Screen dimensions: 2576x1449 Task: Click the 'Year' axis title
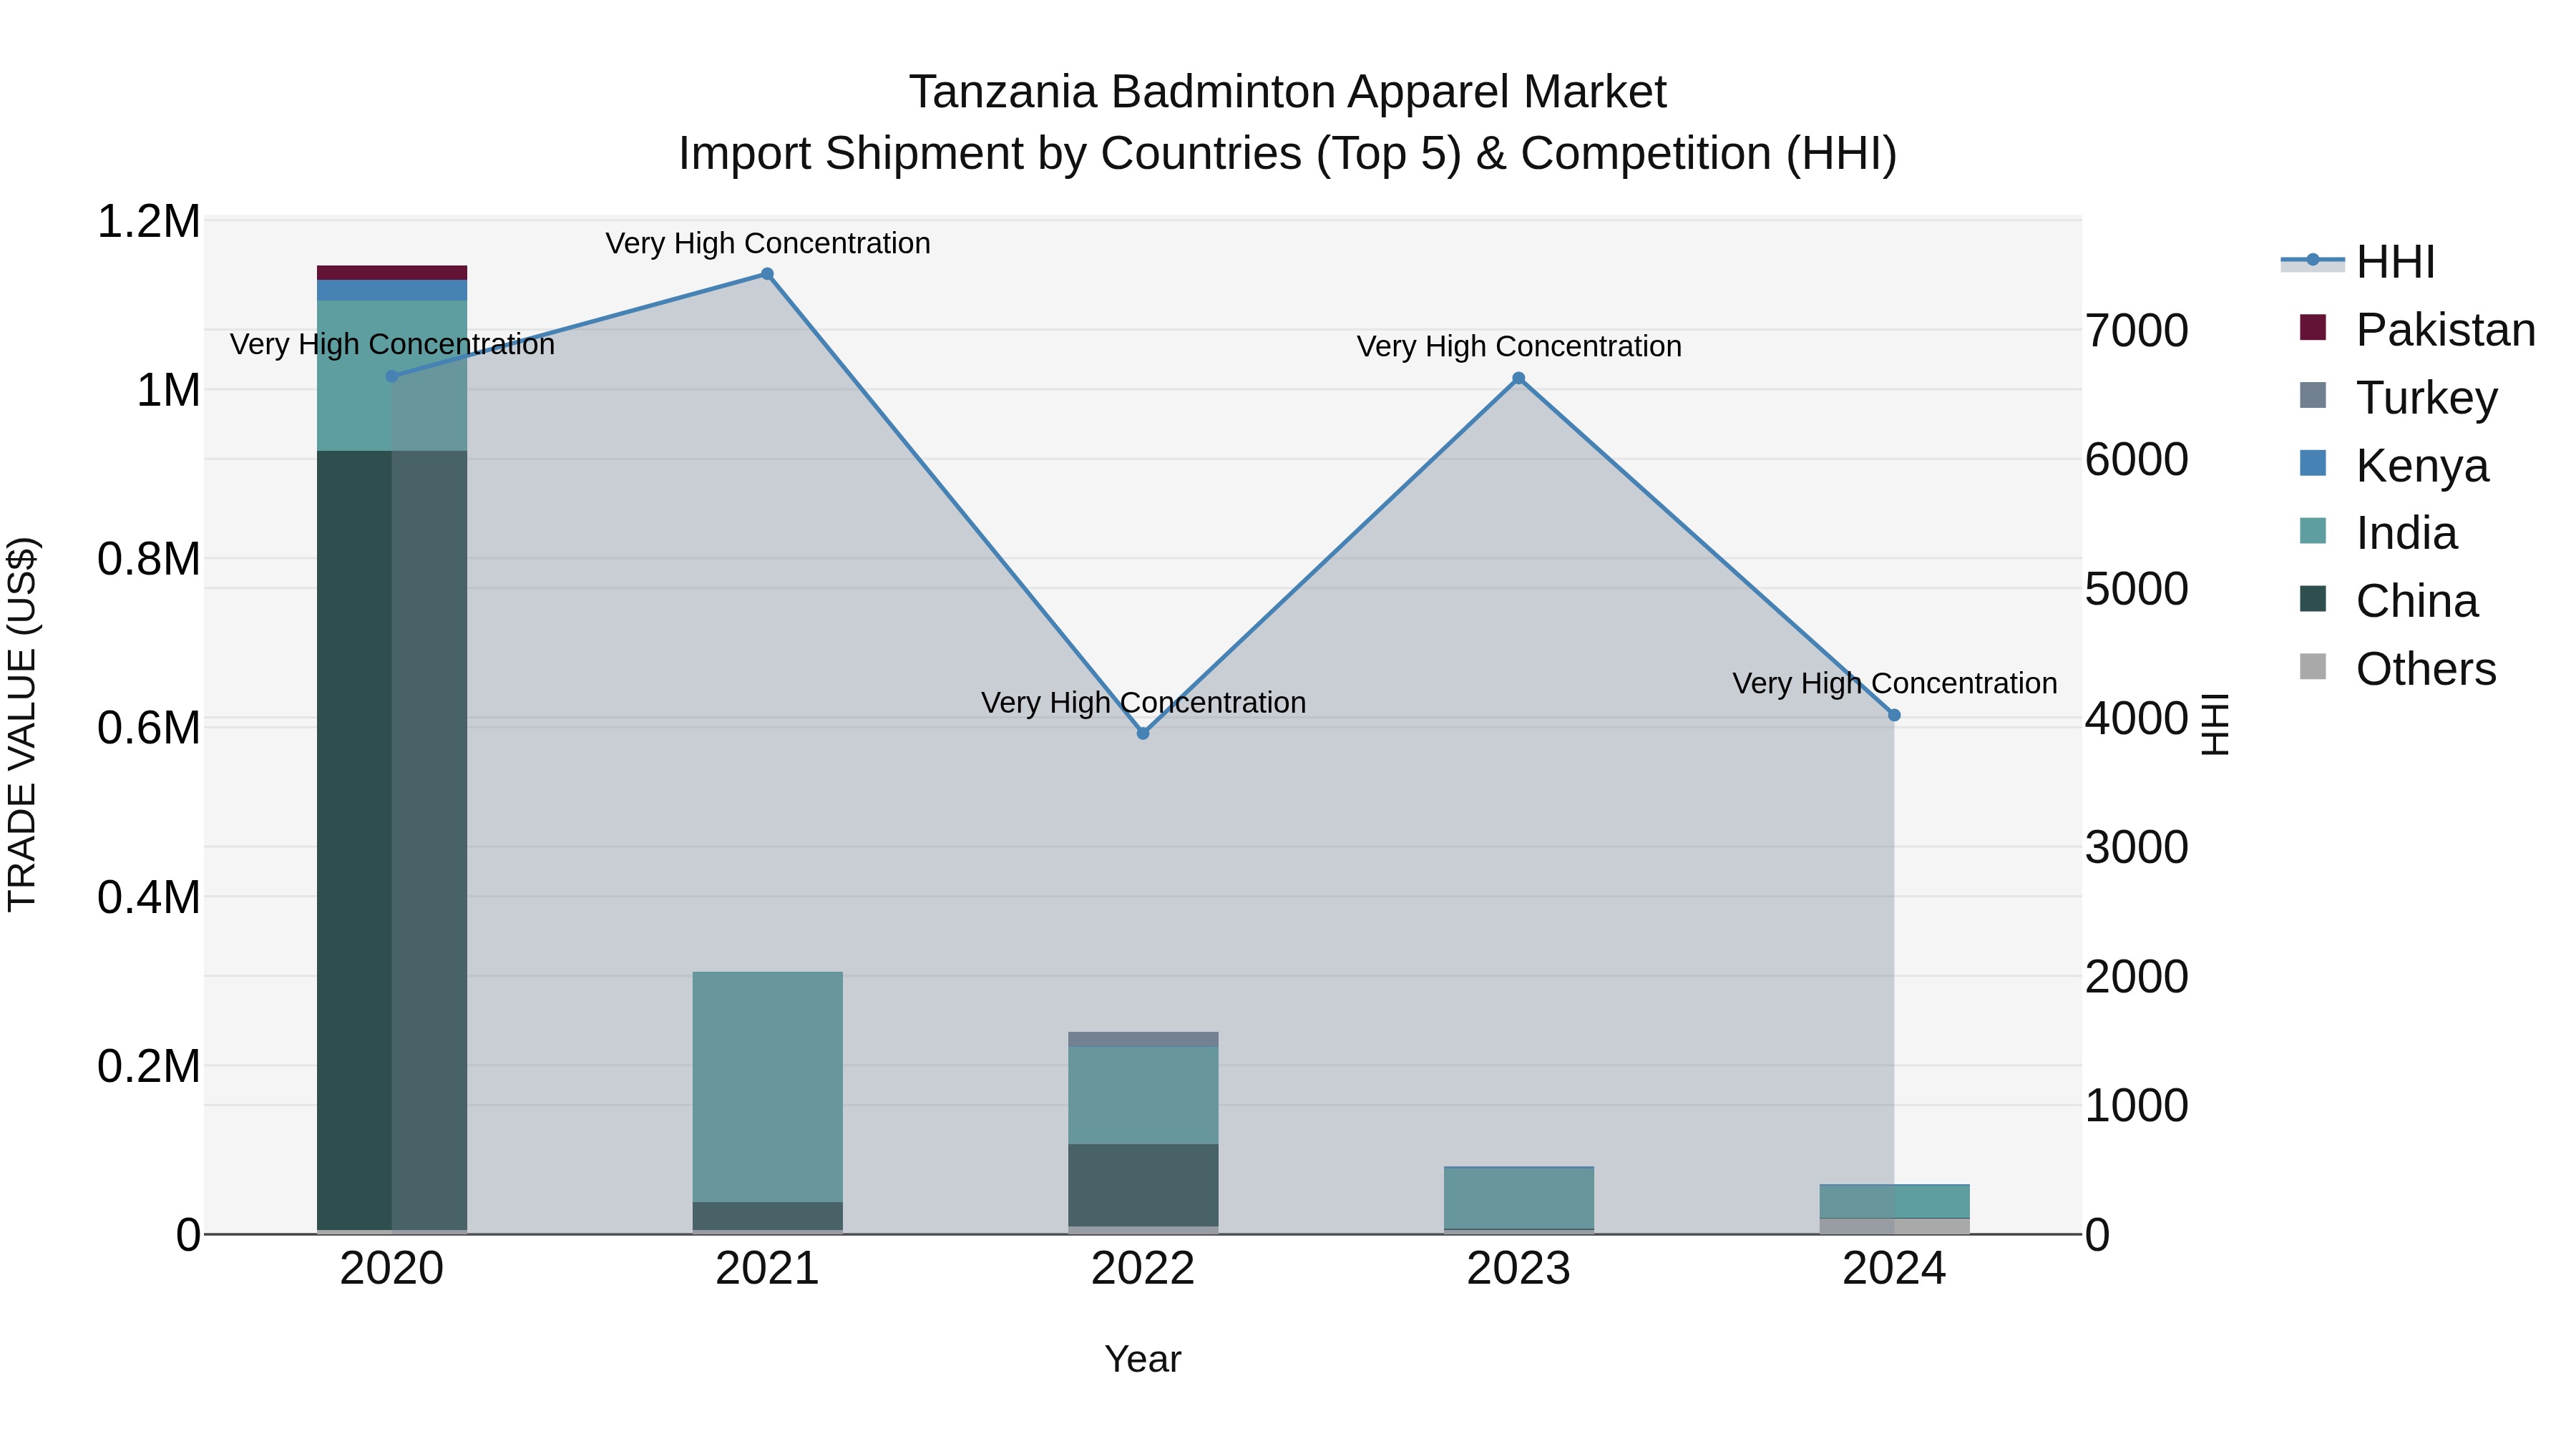(1143, 1359)
